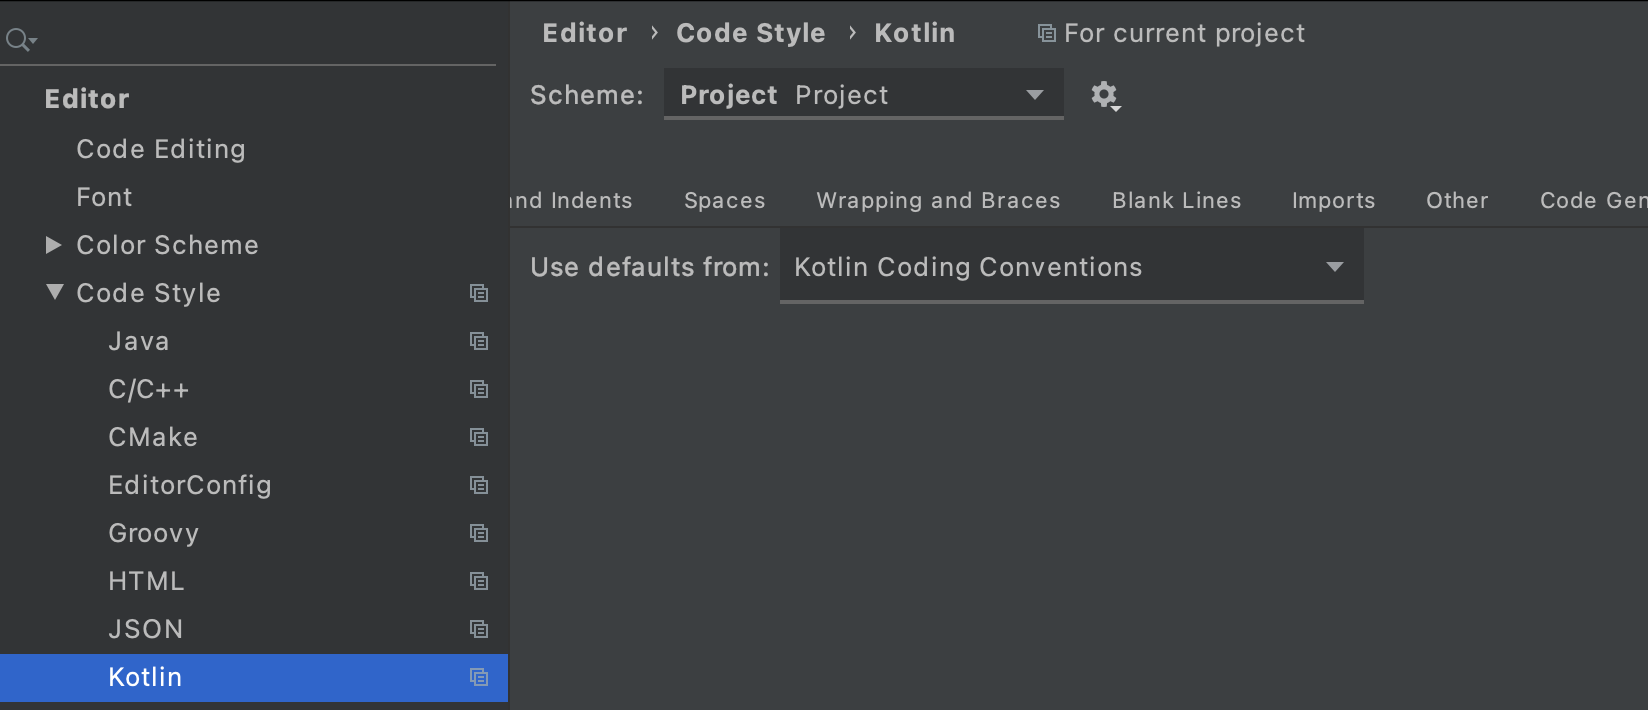Click project-level icon beside JSON
Screen dimensions: 1648x710
pyautogui.click(x=479, y=629)
